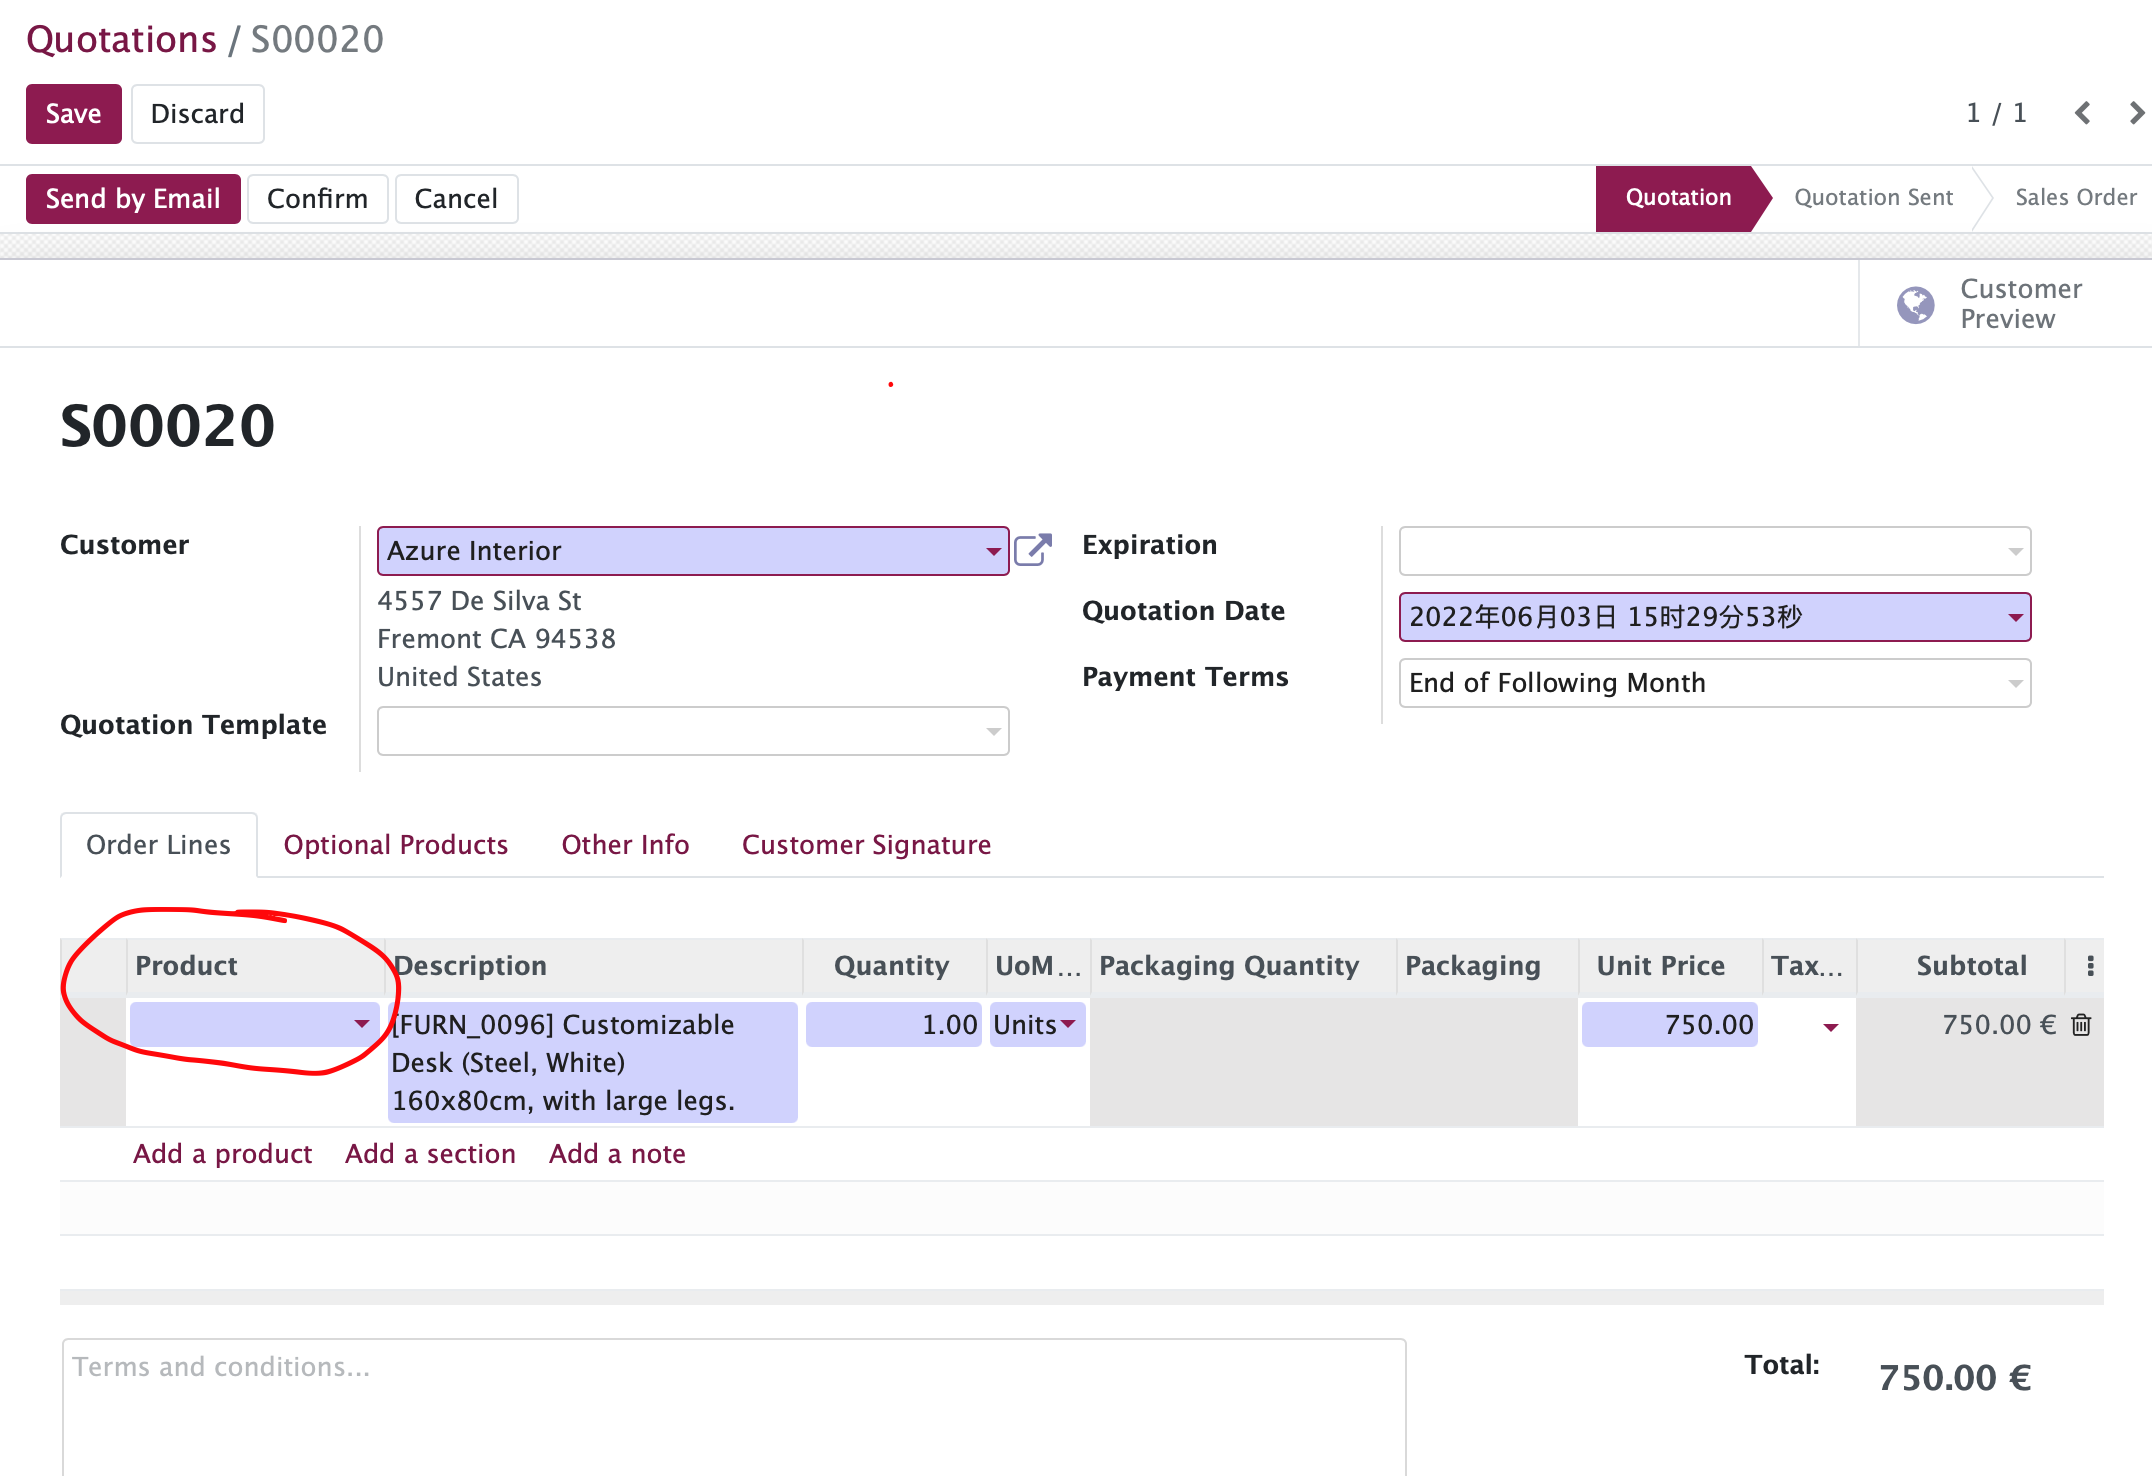Screen dimensions: 2152x1476
Task: Click the Terms and conditions field
Action: coord(700,1400)
